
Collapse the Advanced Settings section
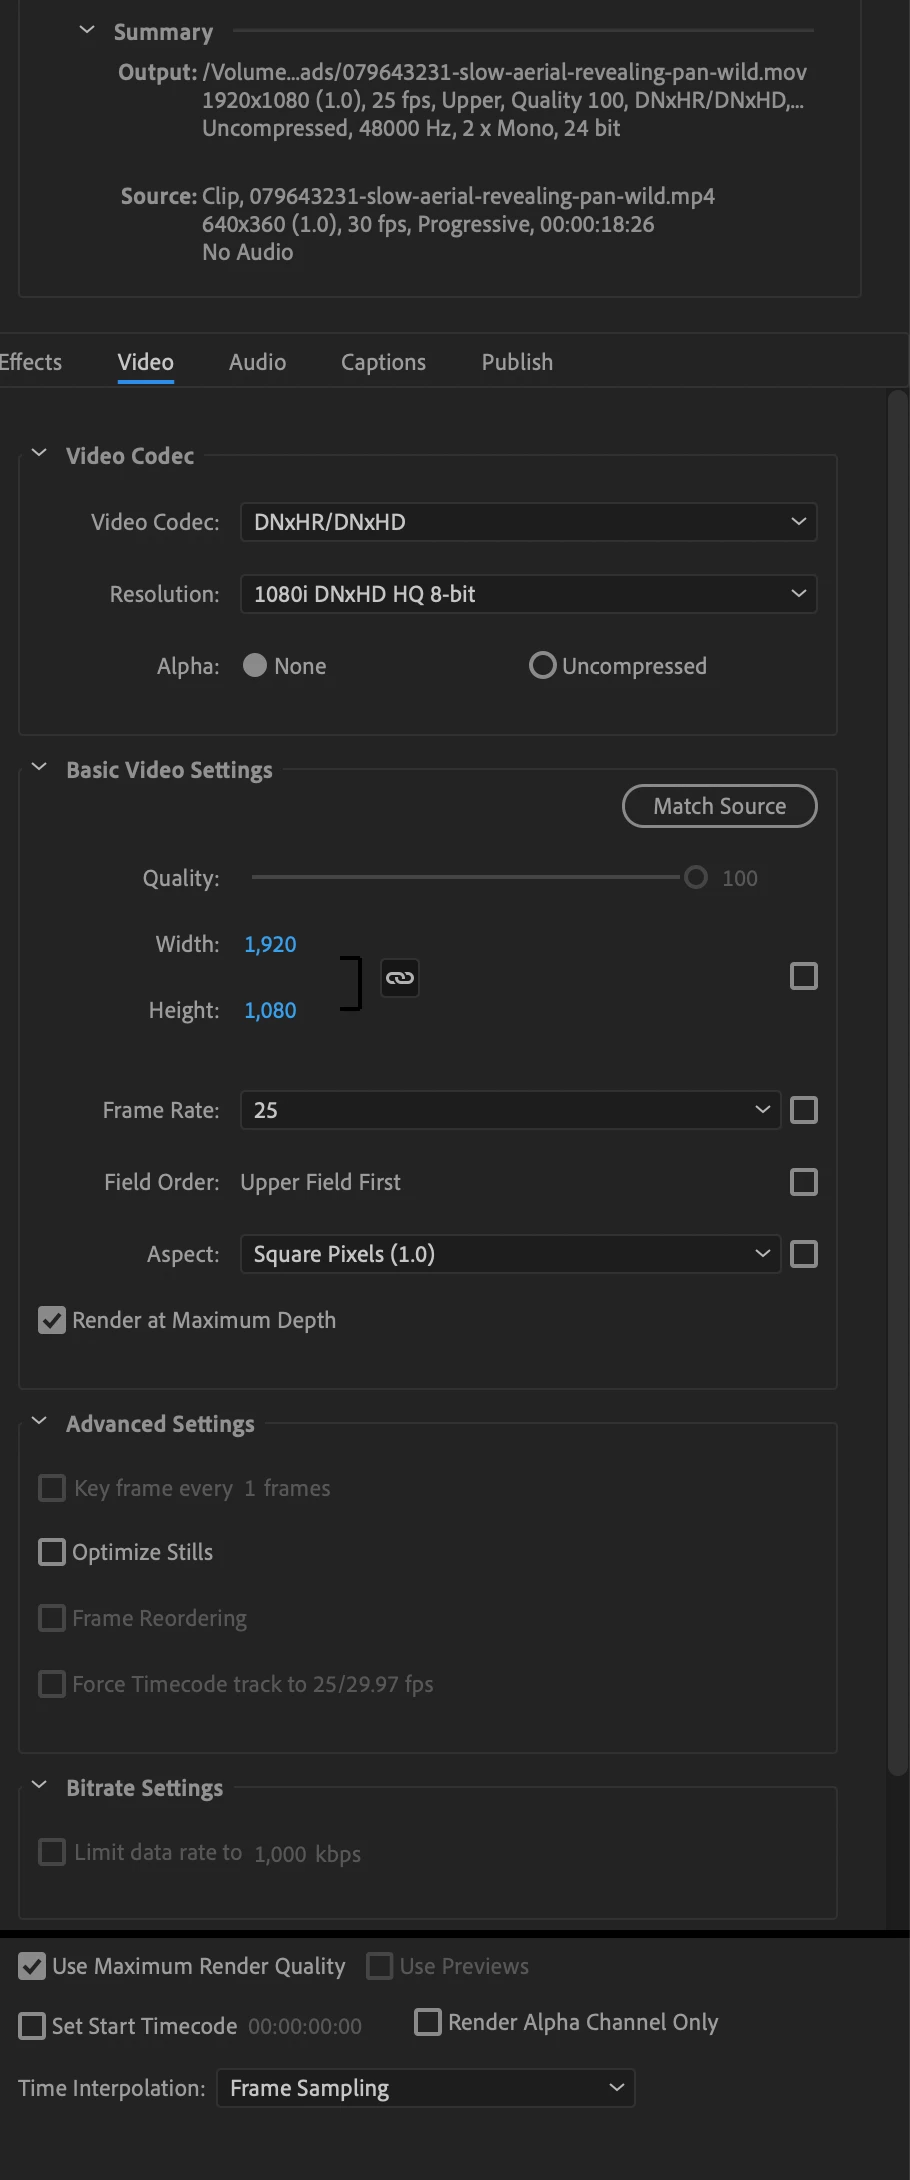point(39,1421)
